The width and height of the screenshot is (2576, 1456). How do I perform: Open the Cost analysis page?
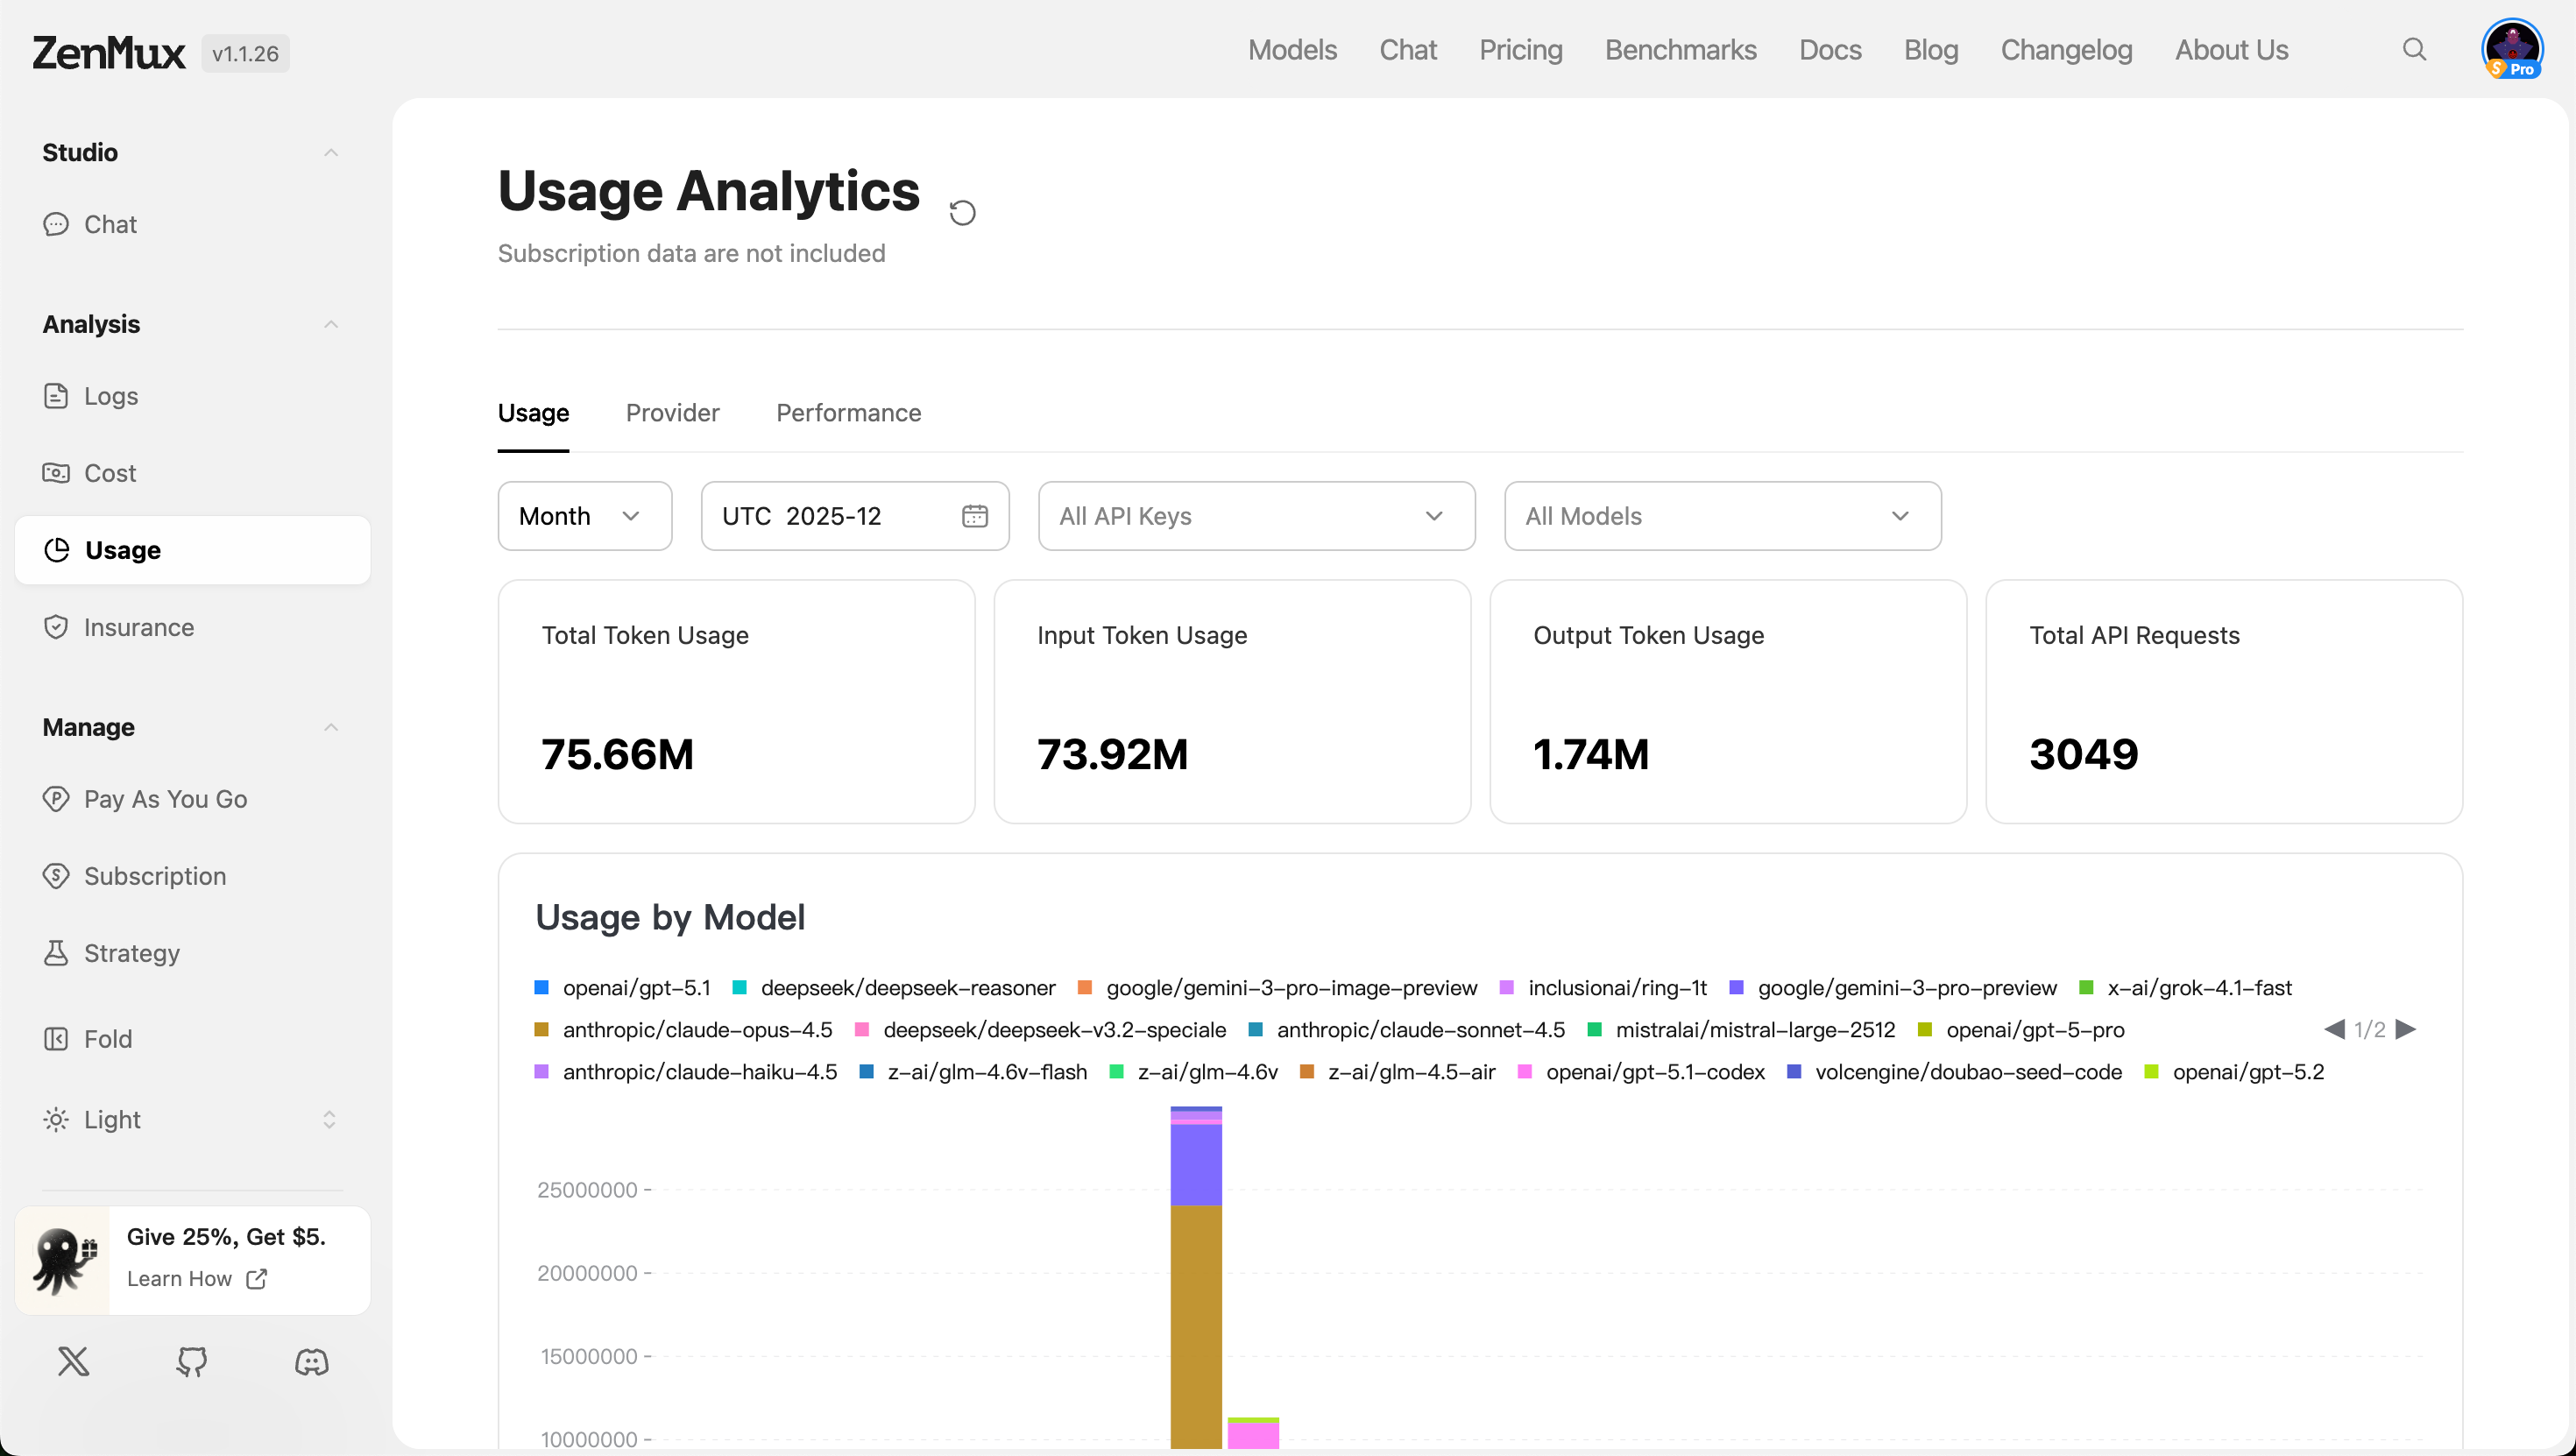point(109,473)
